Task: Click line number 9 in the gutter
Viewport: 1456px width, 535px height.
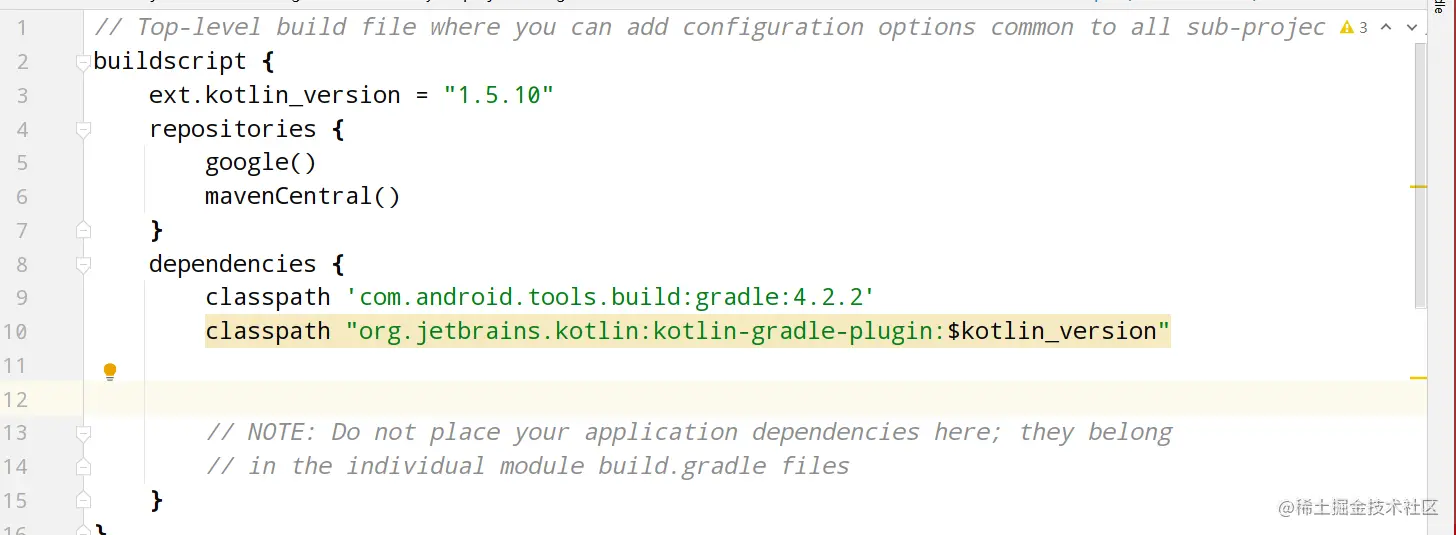Action: tap(23, 297)
